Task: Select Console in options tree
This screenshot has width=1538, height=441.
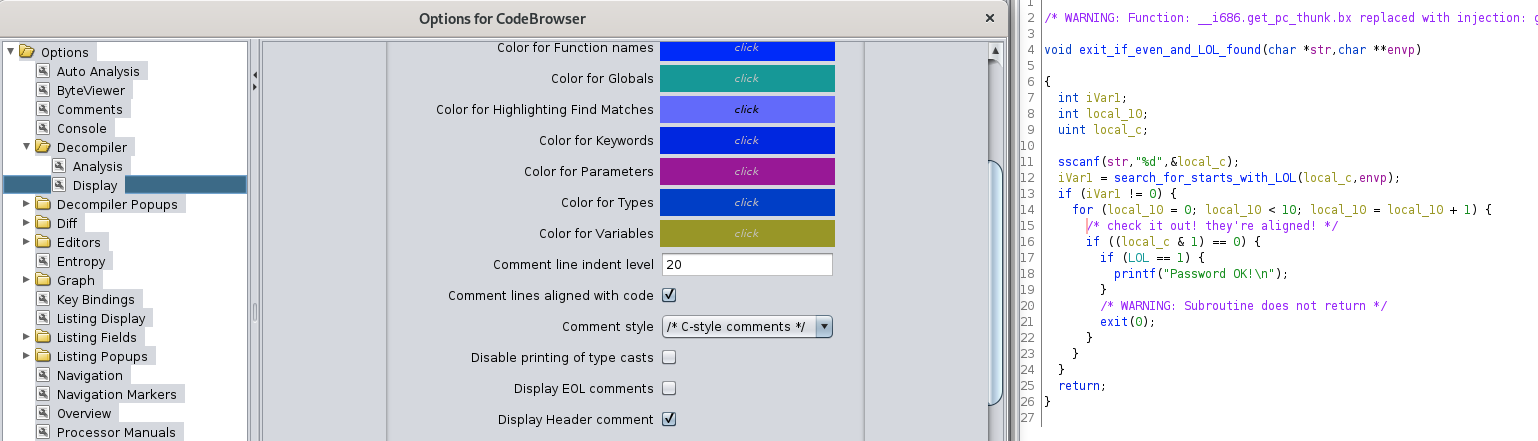Action: click(x=81, y=128)
